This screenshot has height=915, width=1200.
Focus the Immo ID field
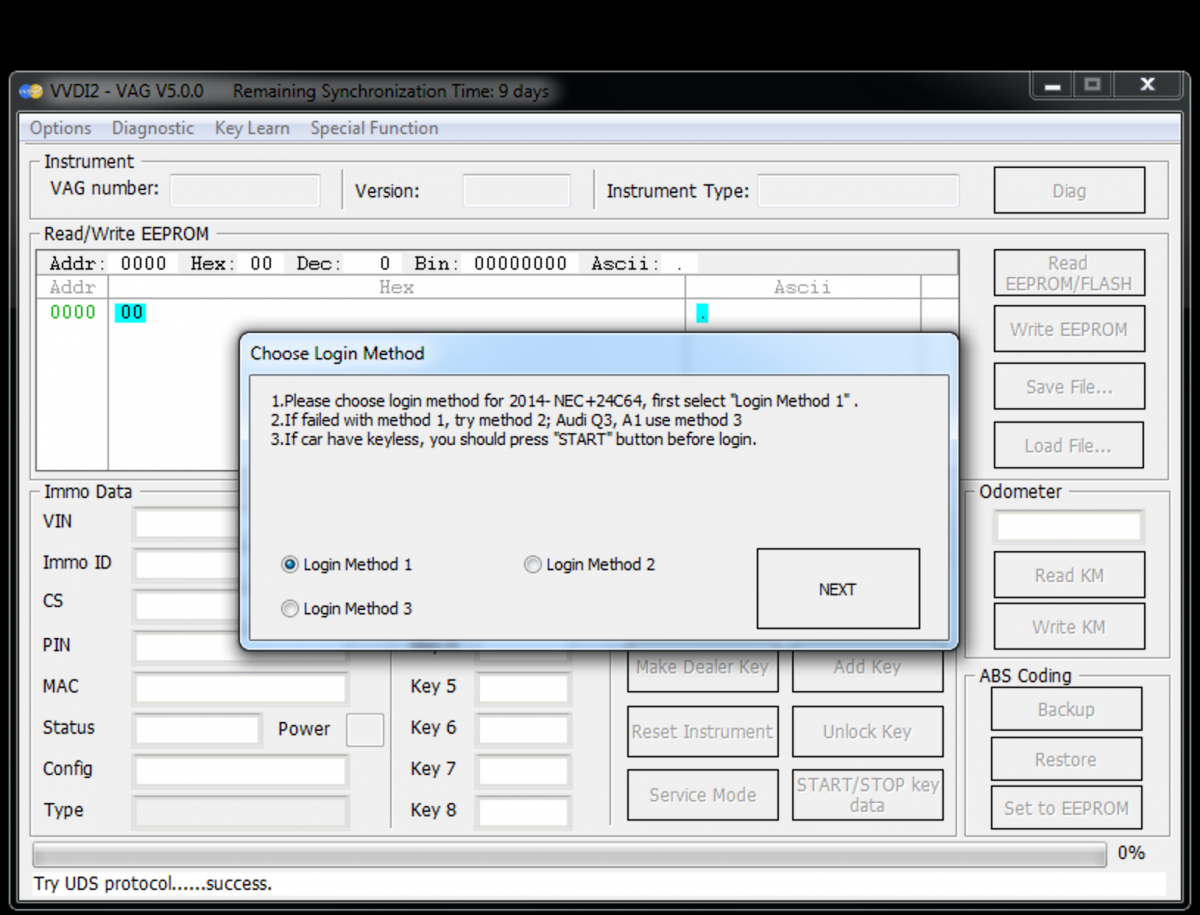point(187,565)
